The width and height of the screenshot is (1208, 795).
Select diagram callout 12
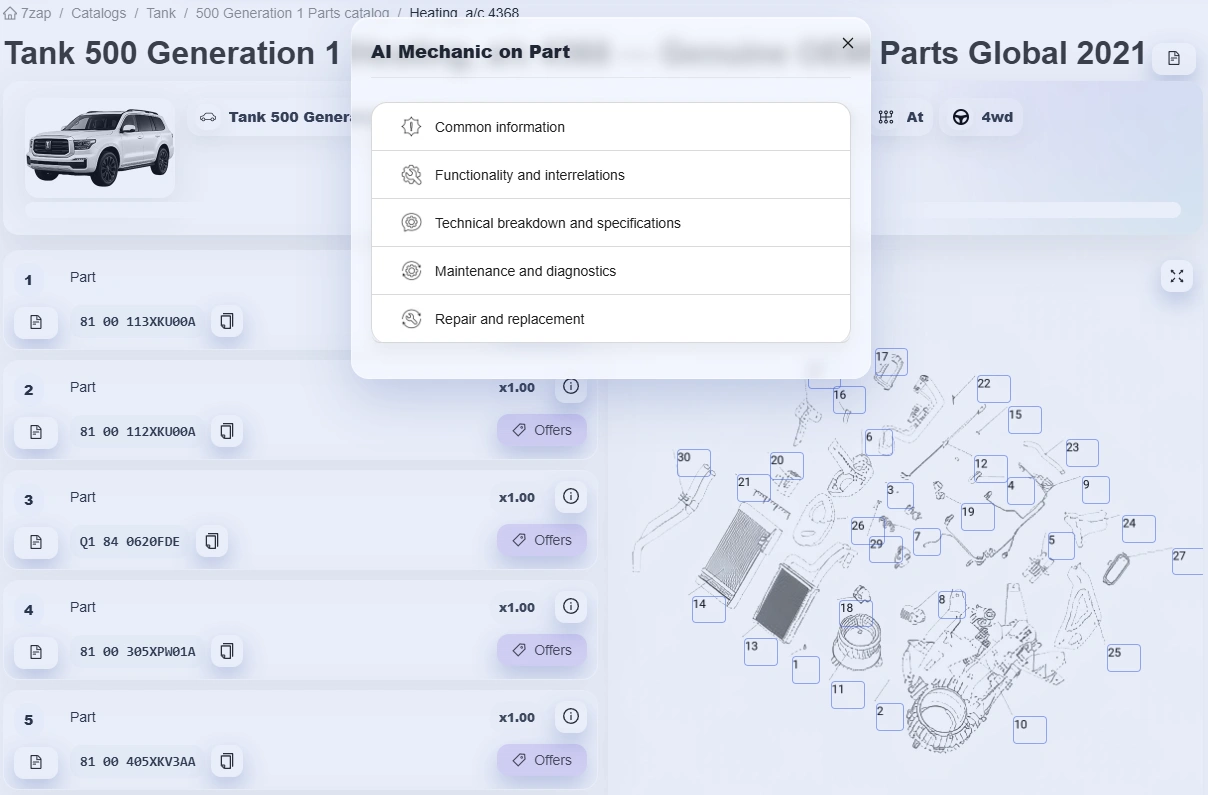[990, 469]
